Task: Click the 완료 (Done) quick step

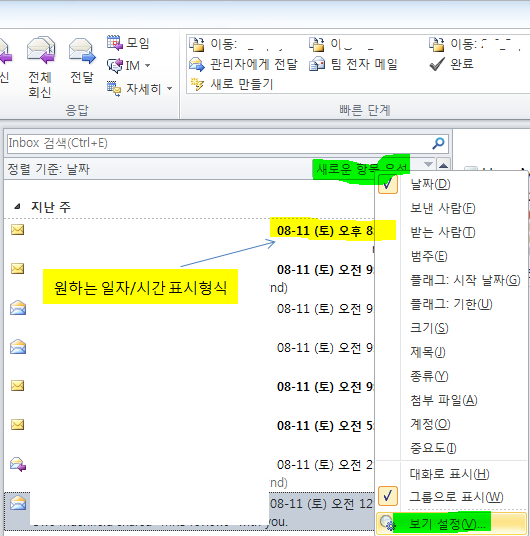Action: (451, 64)
